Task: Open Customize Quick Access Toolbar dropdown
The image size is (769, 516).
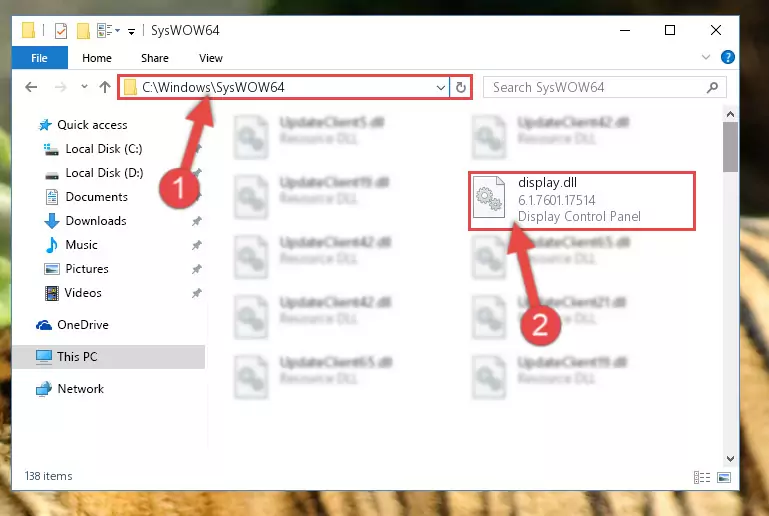Action: tap(131, 31)
